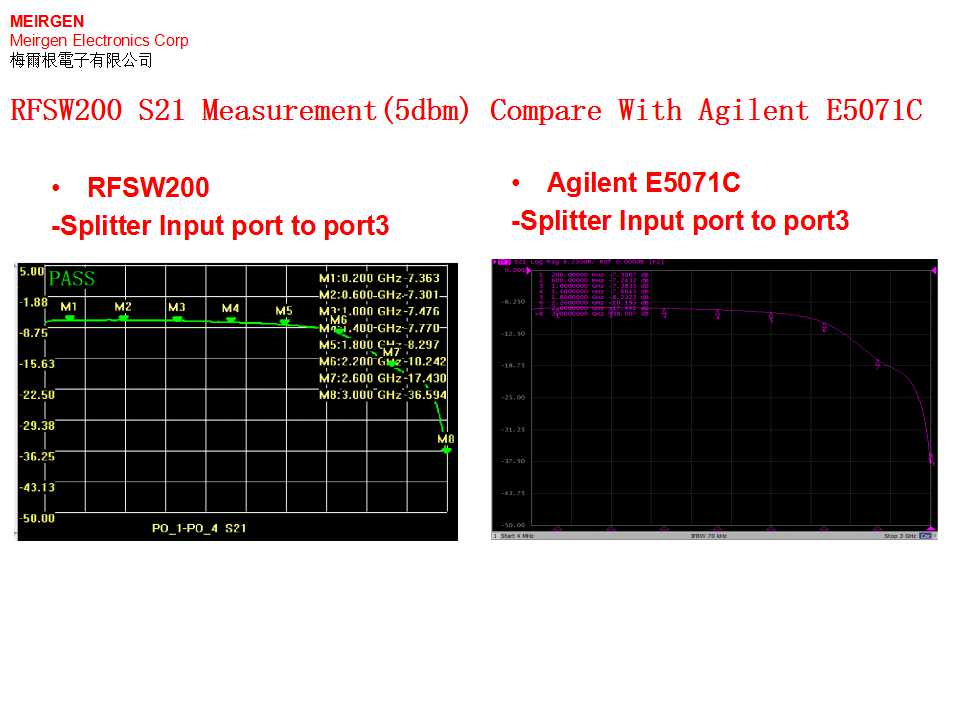Click the M3 marker at 1.000 GHz
This screenshot has width=960, height=720.
177,318
